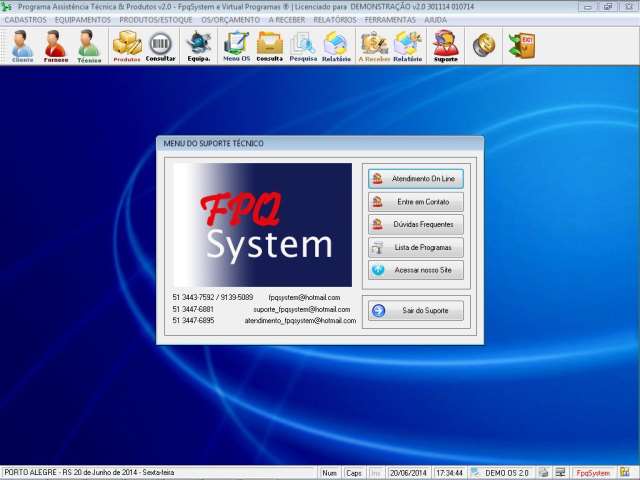Screen dimensions: 640x480
Task: Select the monitor icon in status bar
Action: click(561, 473)
